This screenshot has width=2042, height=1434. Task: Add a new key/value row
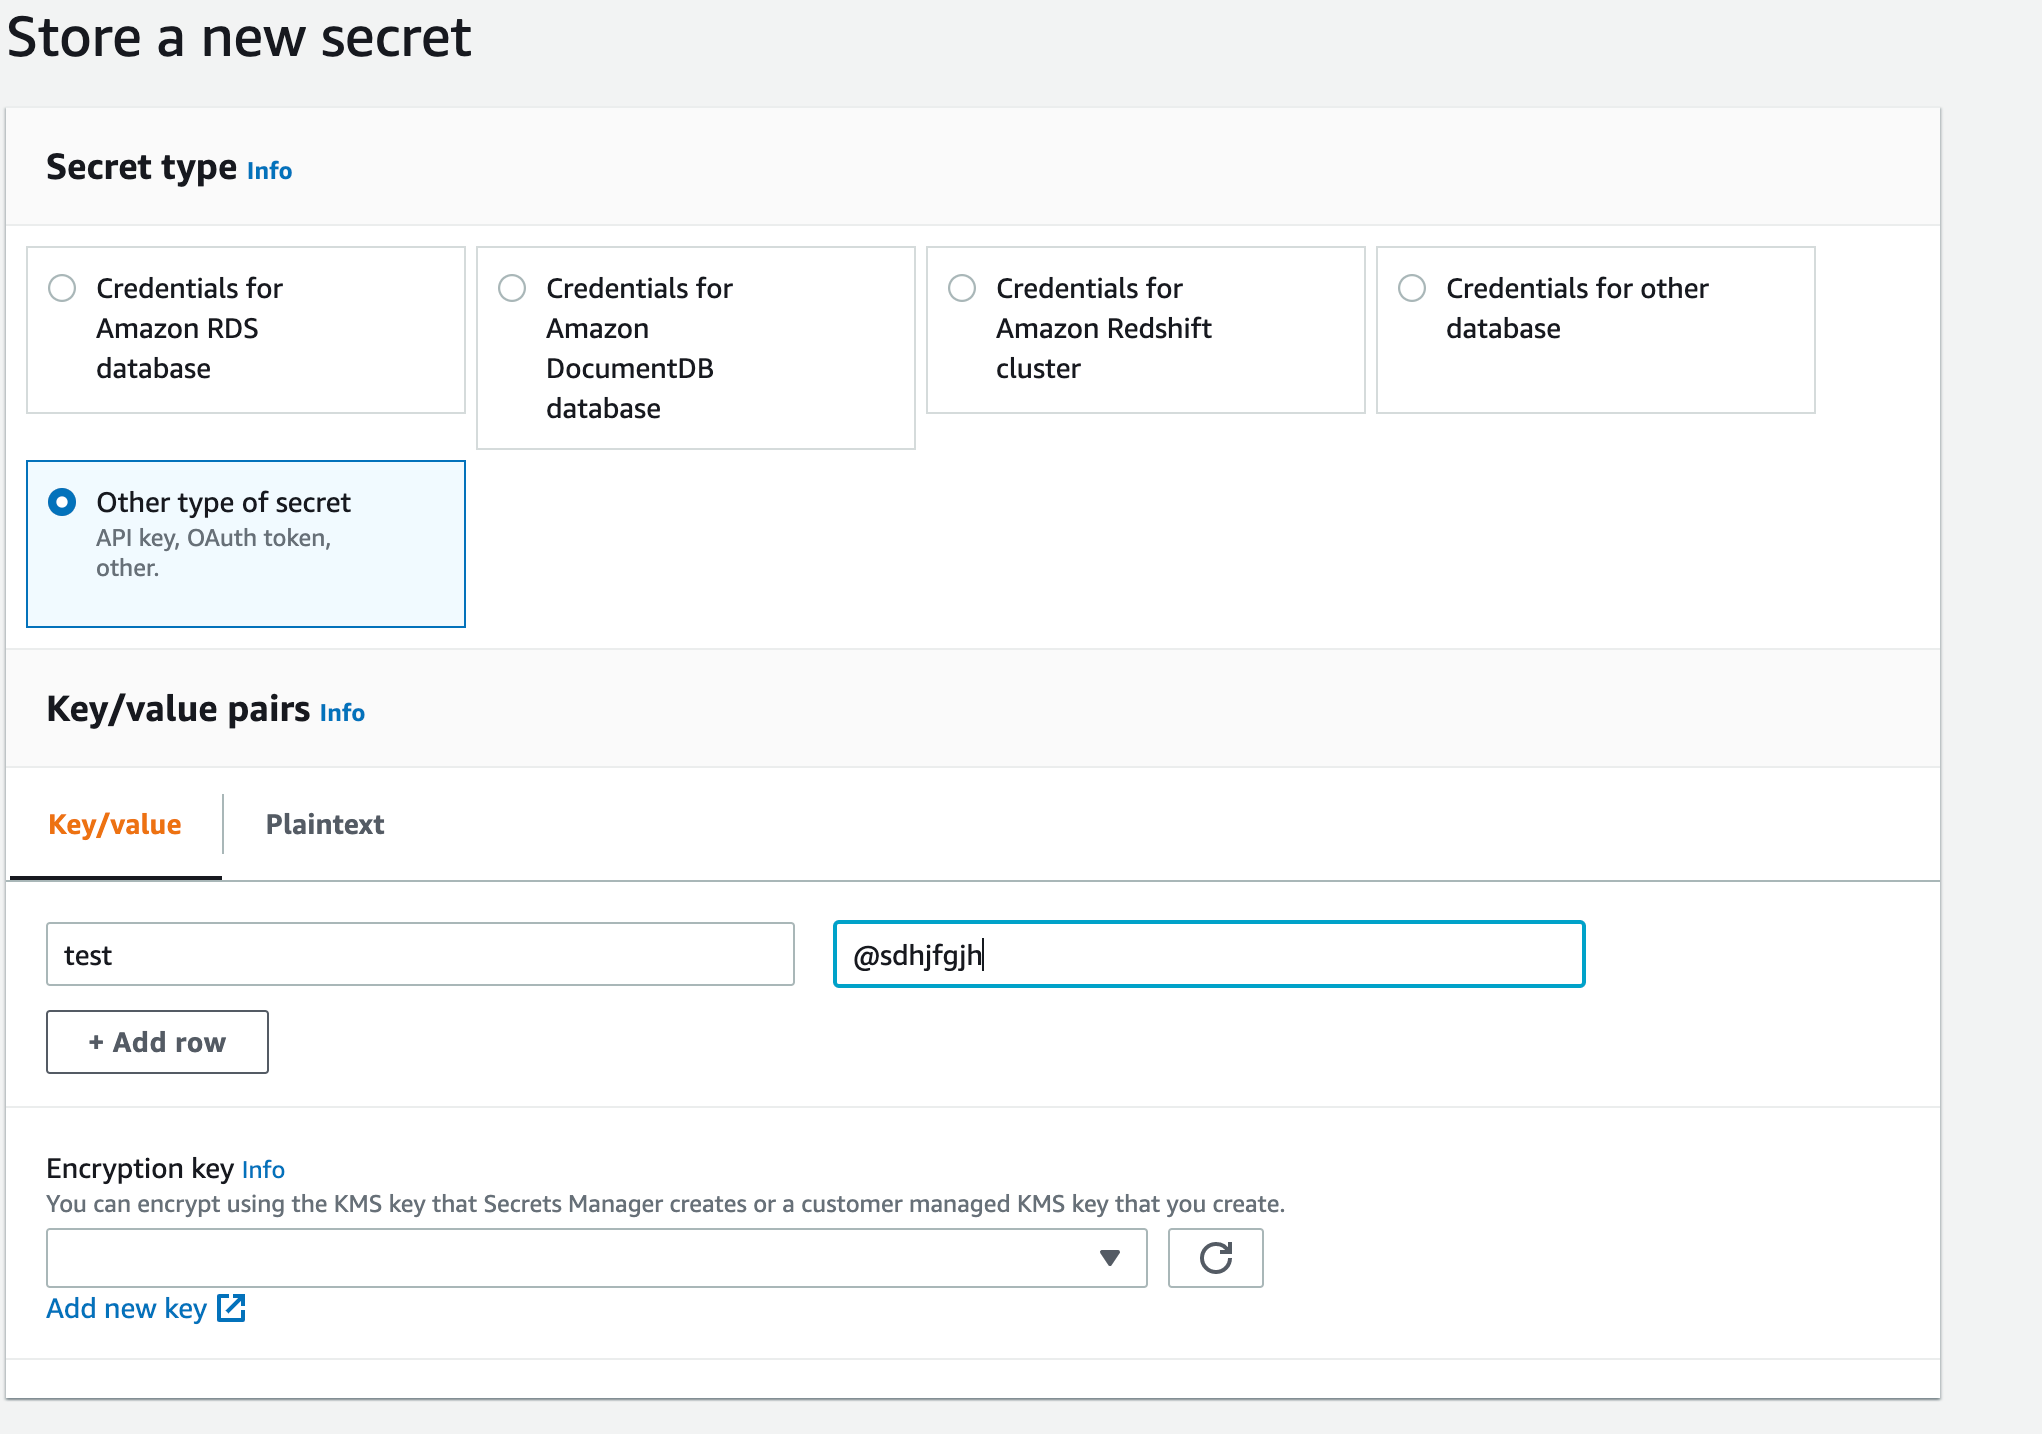pos(157,1042)
